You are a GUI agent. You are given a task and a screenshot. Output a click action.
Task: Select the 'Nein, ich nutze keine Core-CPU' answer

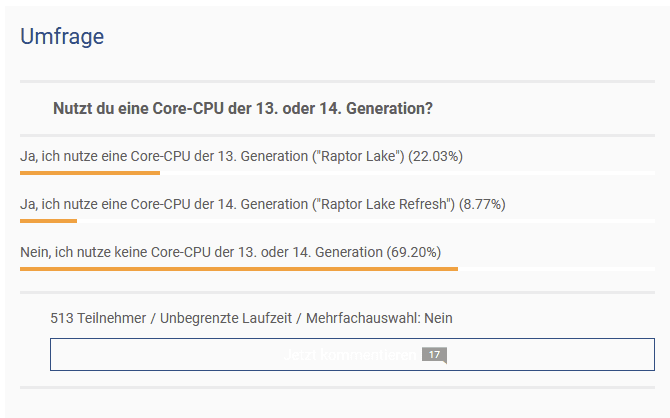(230, 252)
